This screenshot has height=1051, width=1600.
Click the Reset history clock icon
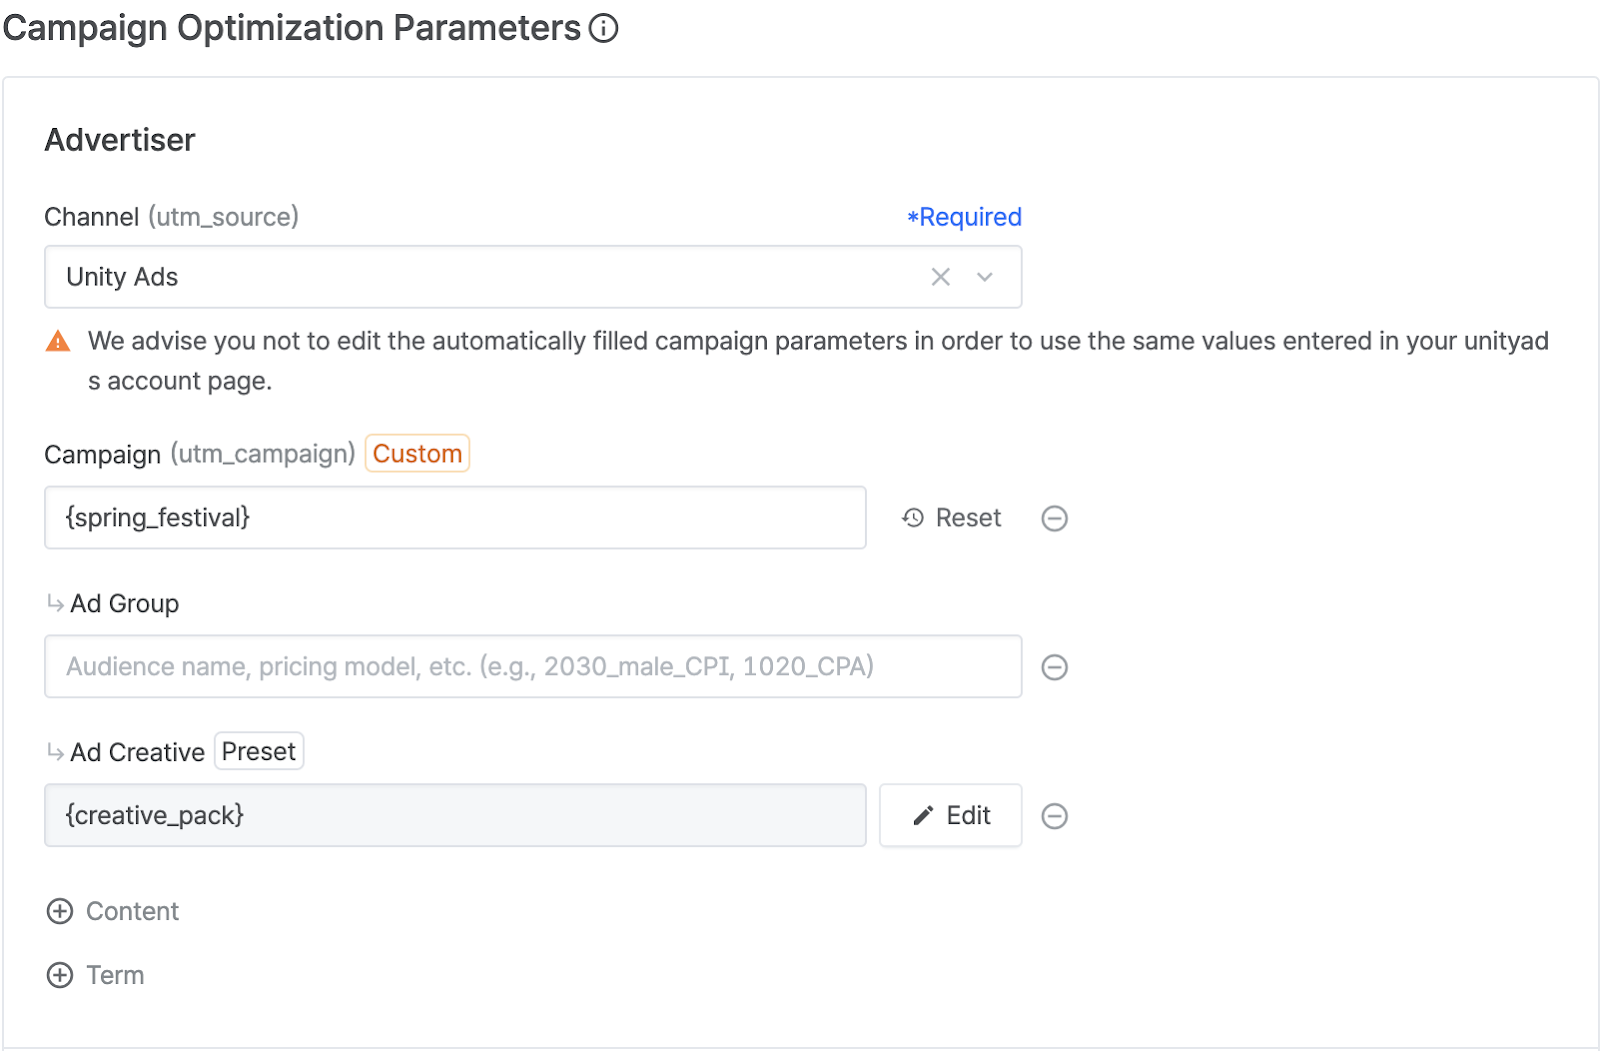click(913, 518)
